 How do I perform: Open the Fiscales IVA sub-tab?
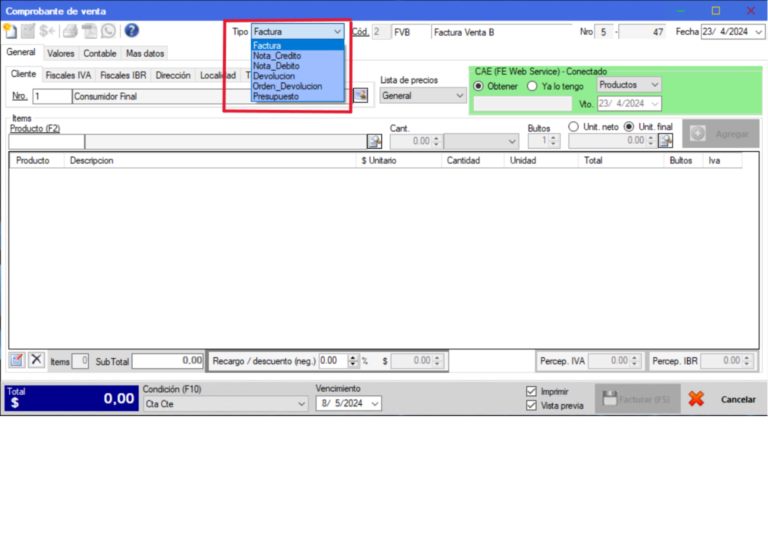tap(68, 75)
